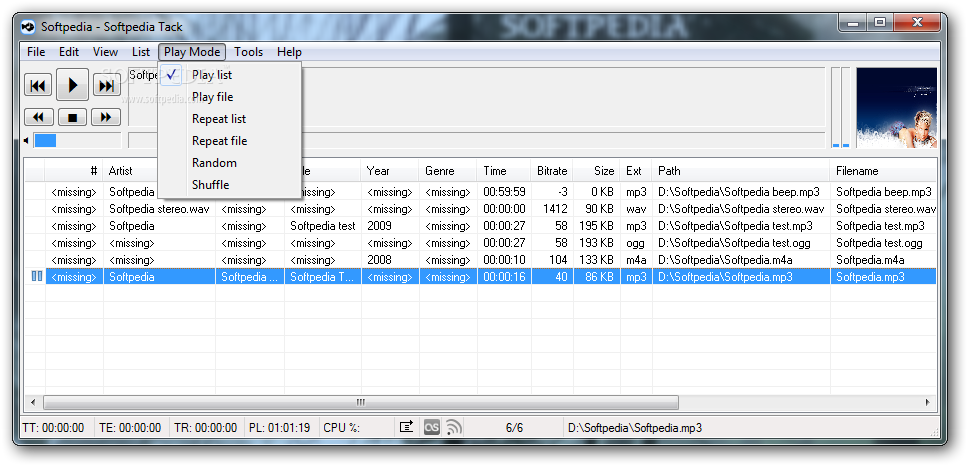Screen dimensions: 968x466
Task: Select Shuffle play mode
Action: click(210, 185)
